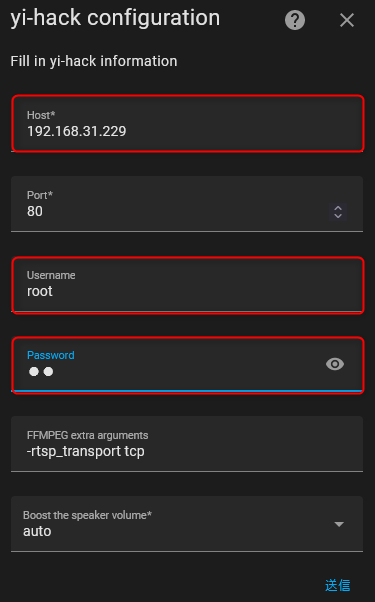This screenshot has width=375, height=602.
Task: Click on the 192.168.31.229 address text
Action: click(76, 131)
